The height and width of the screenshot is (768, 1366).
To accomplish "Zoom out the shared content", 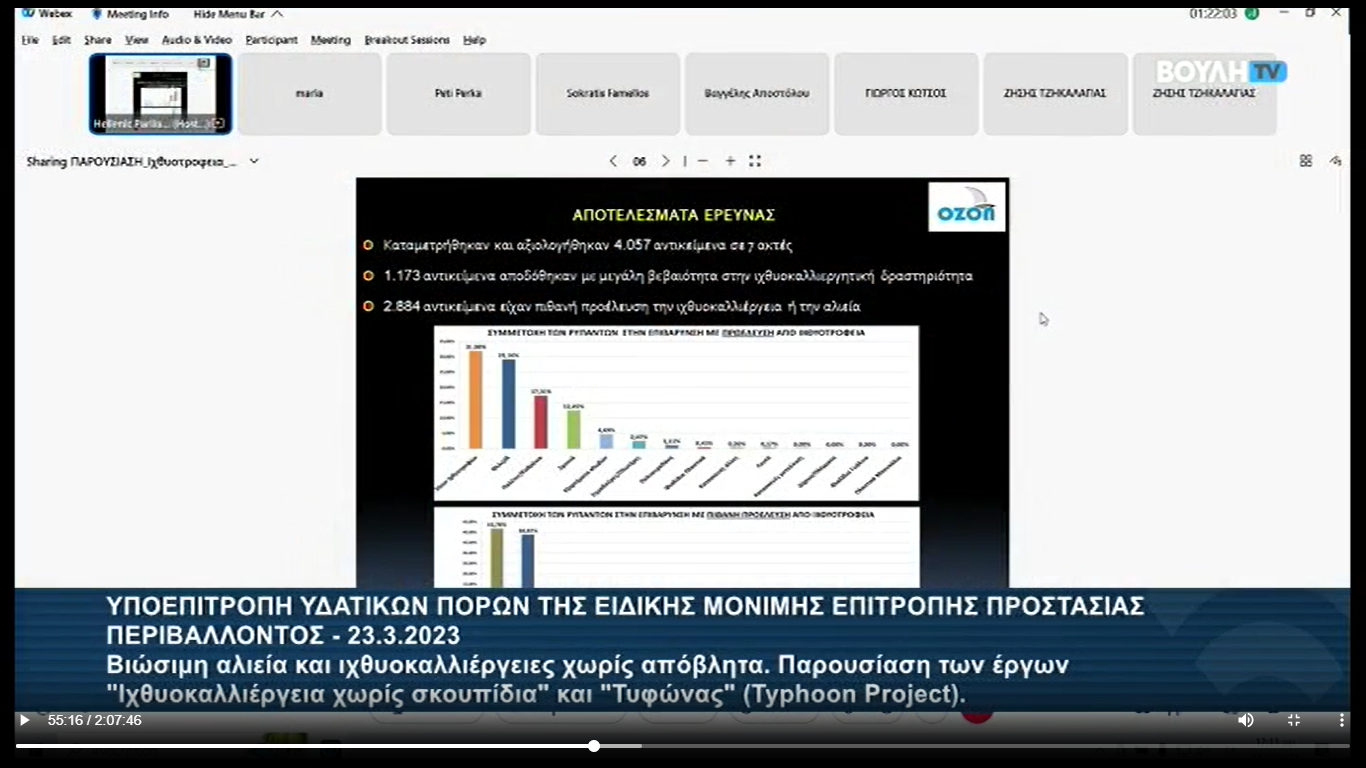I will point(703,161).
